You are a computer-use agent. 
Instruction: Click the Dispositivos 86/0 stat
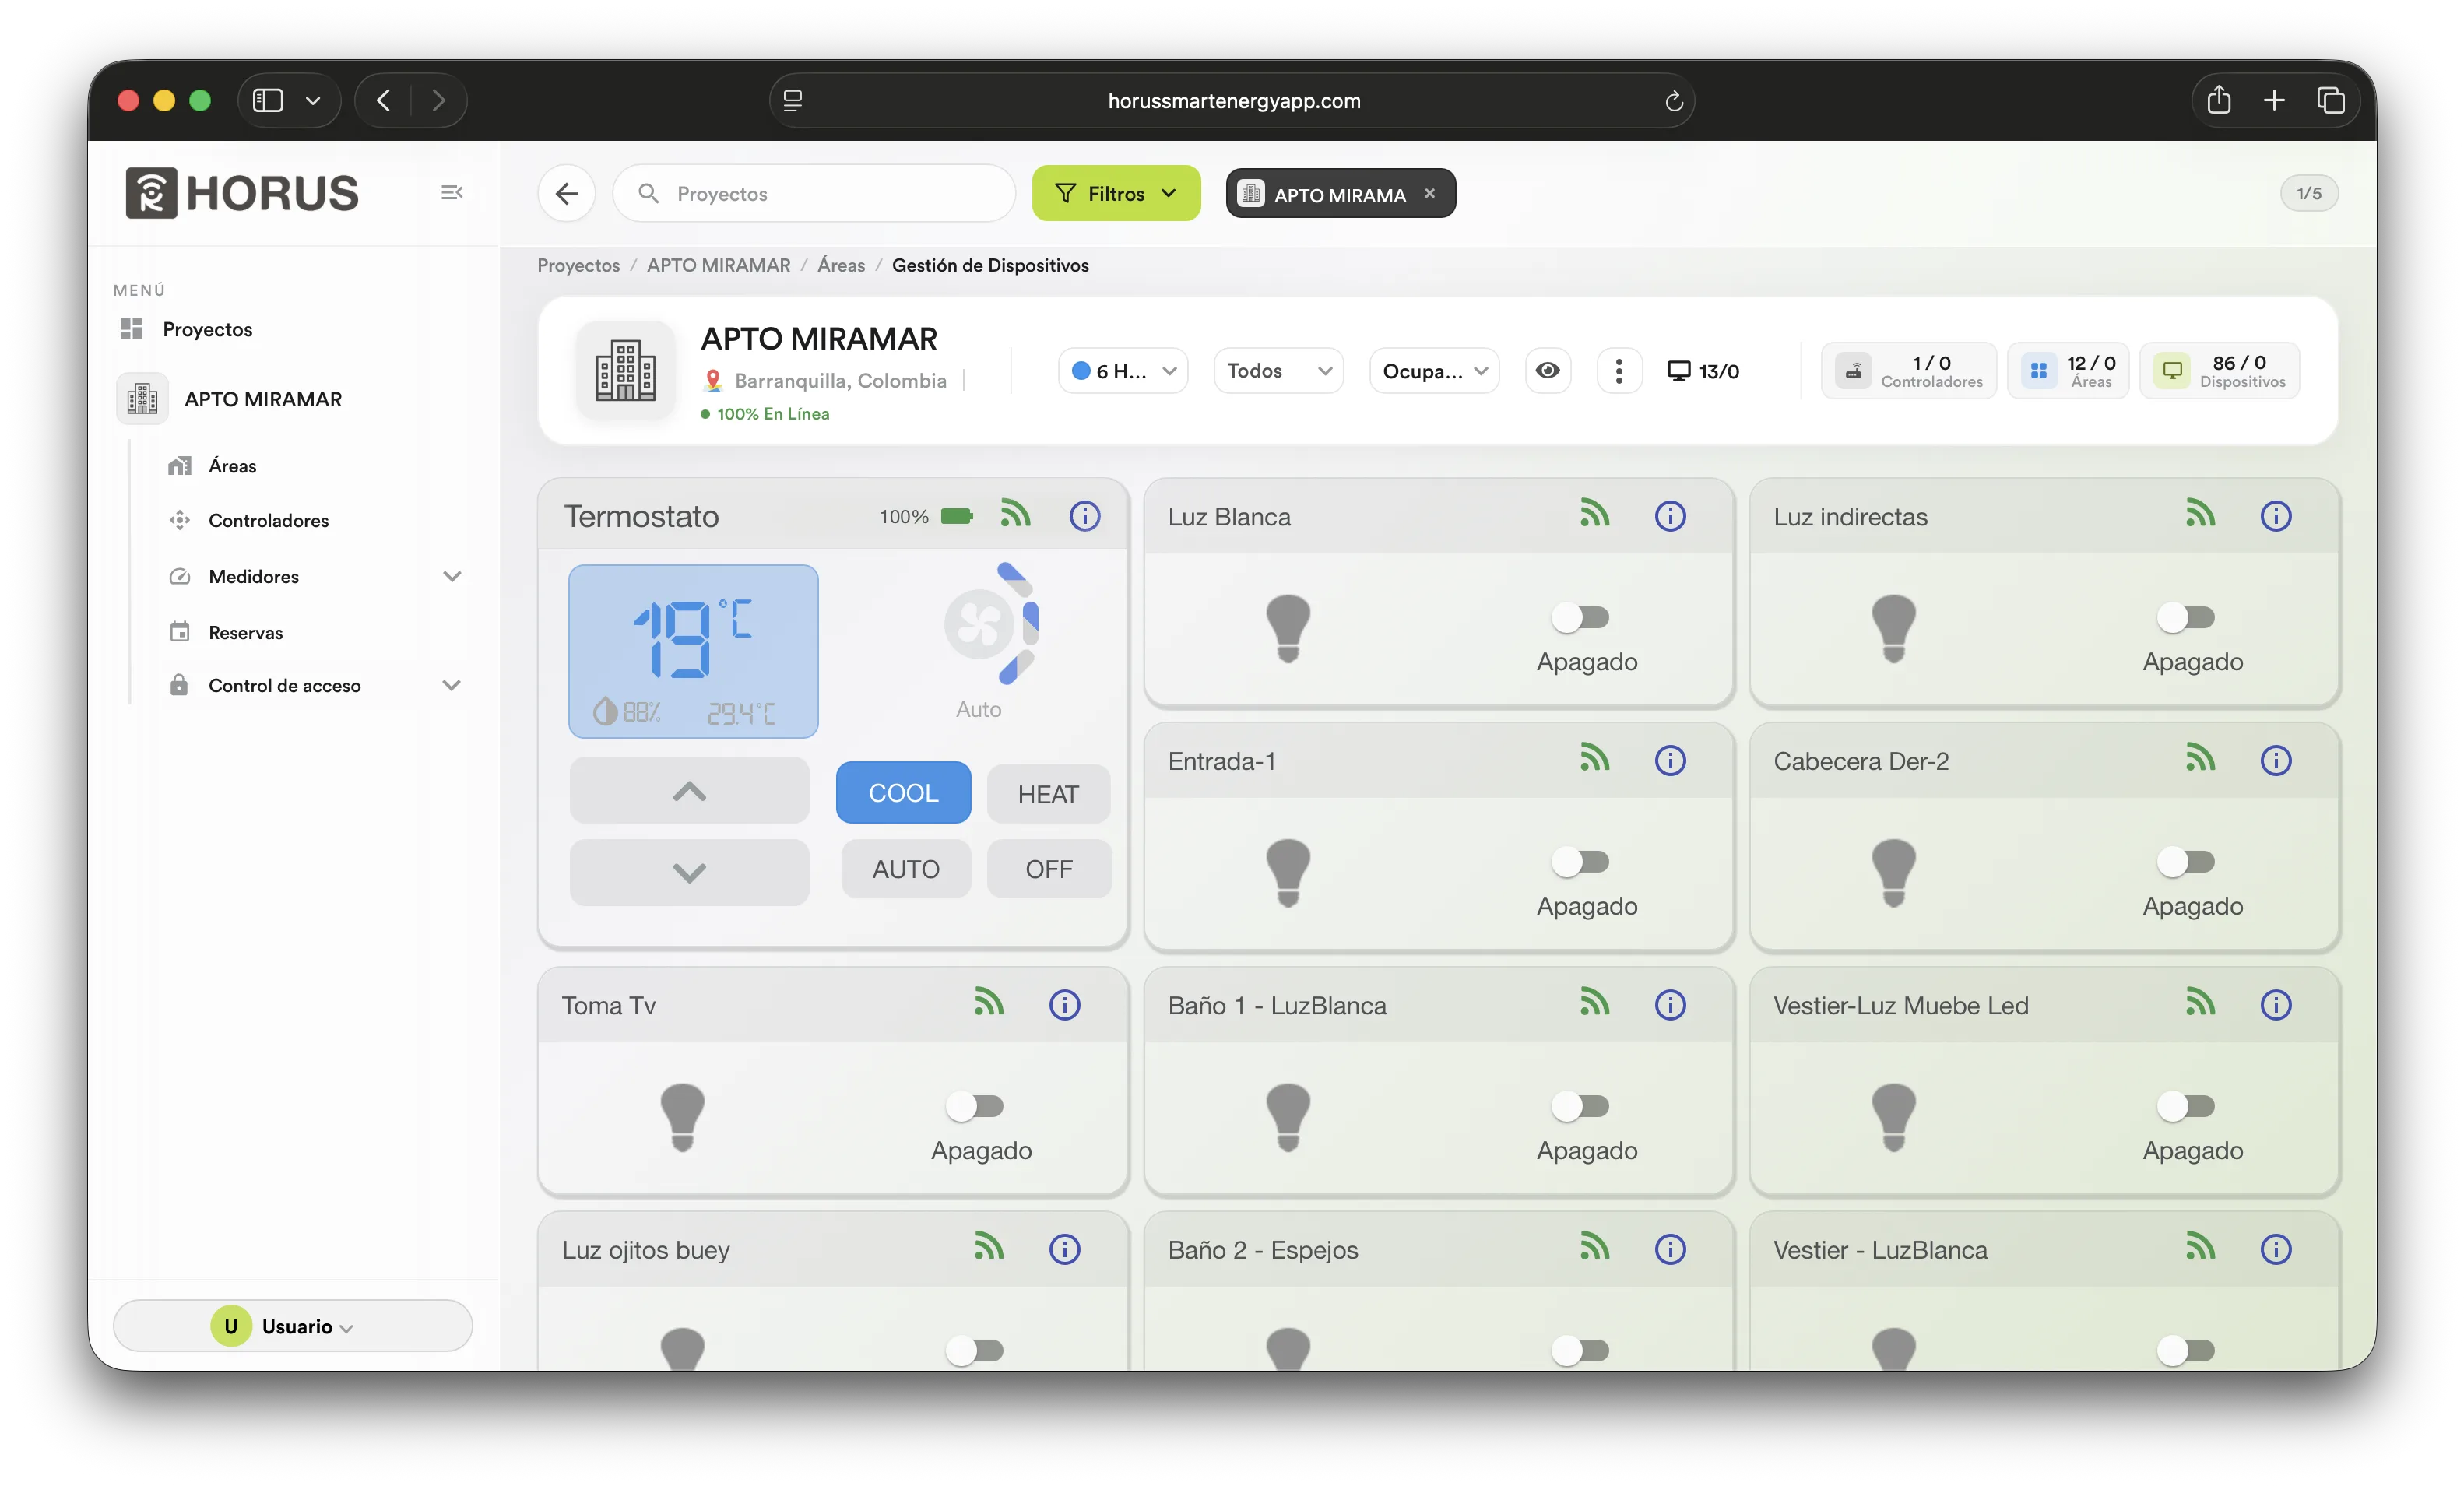2219,371
